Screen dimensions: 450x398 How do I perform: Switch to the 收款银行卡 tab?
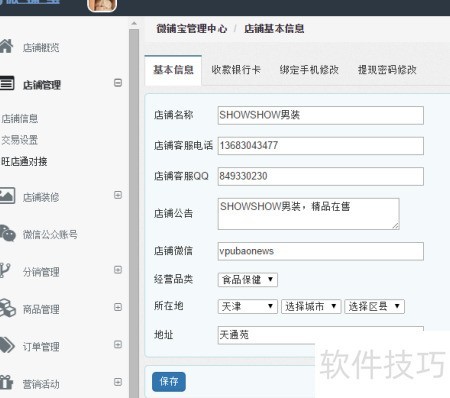[236, 70]
